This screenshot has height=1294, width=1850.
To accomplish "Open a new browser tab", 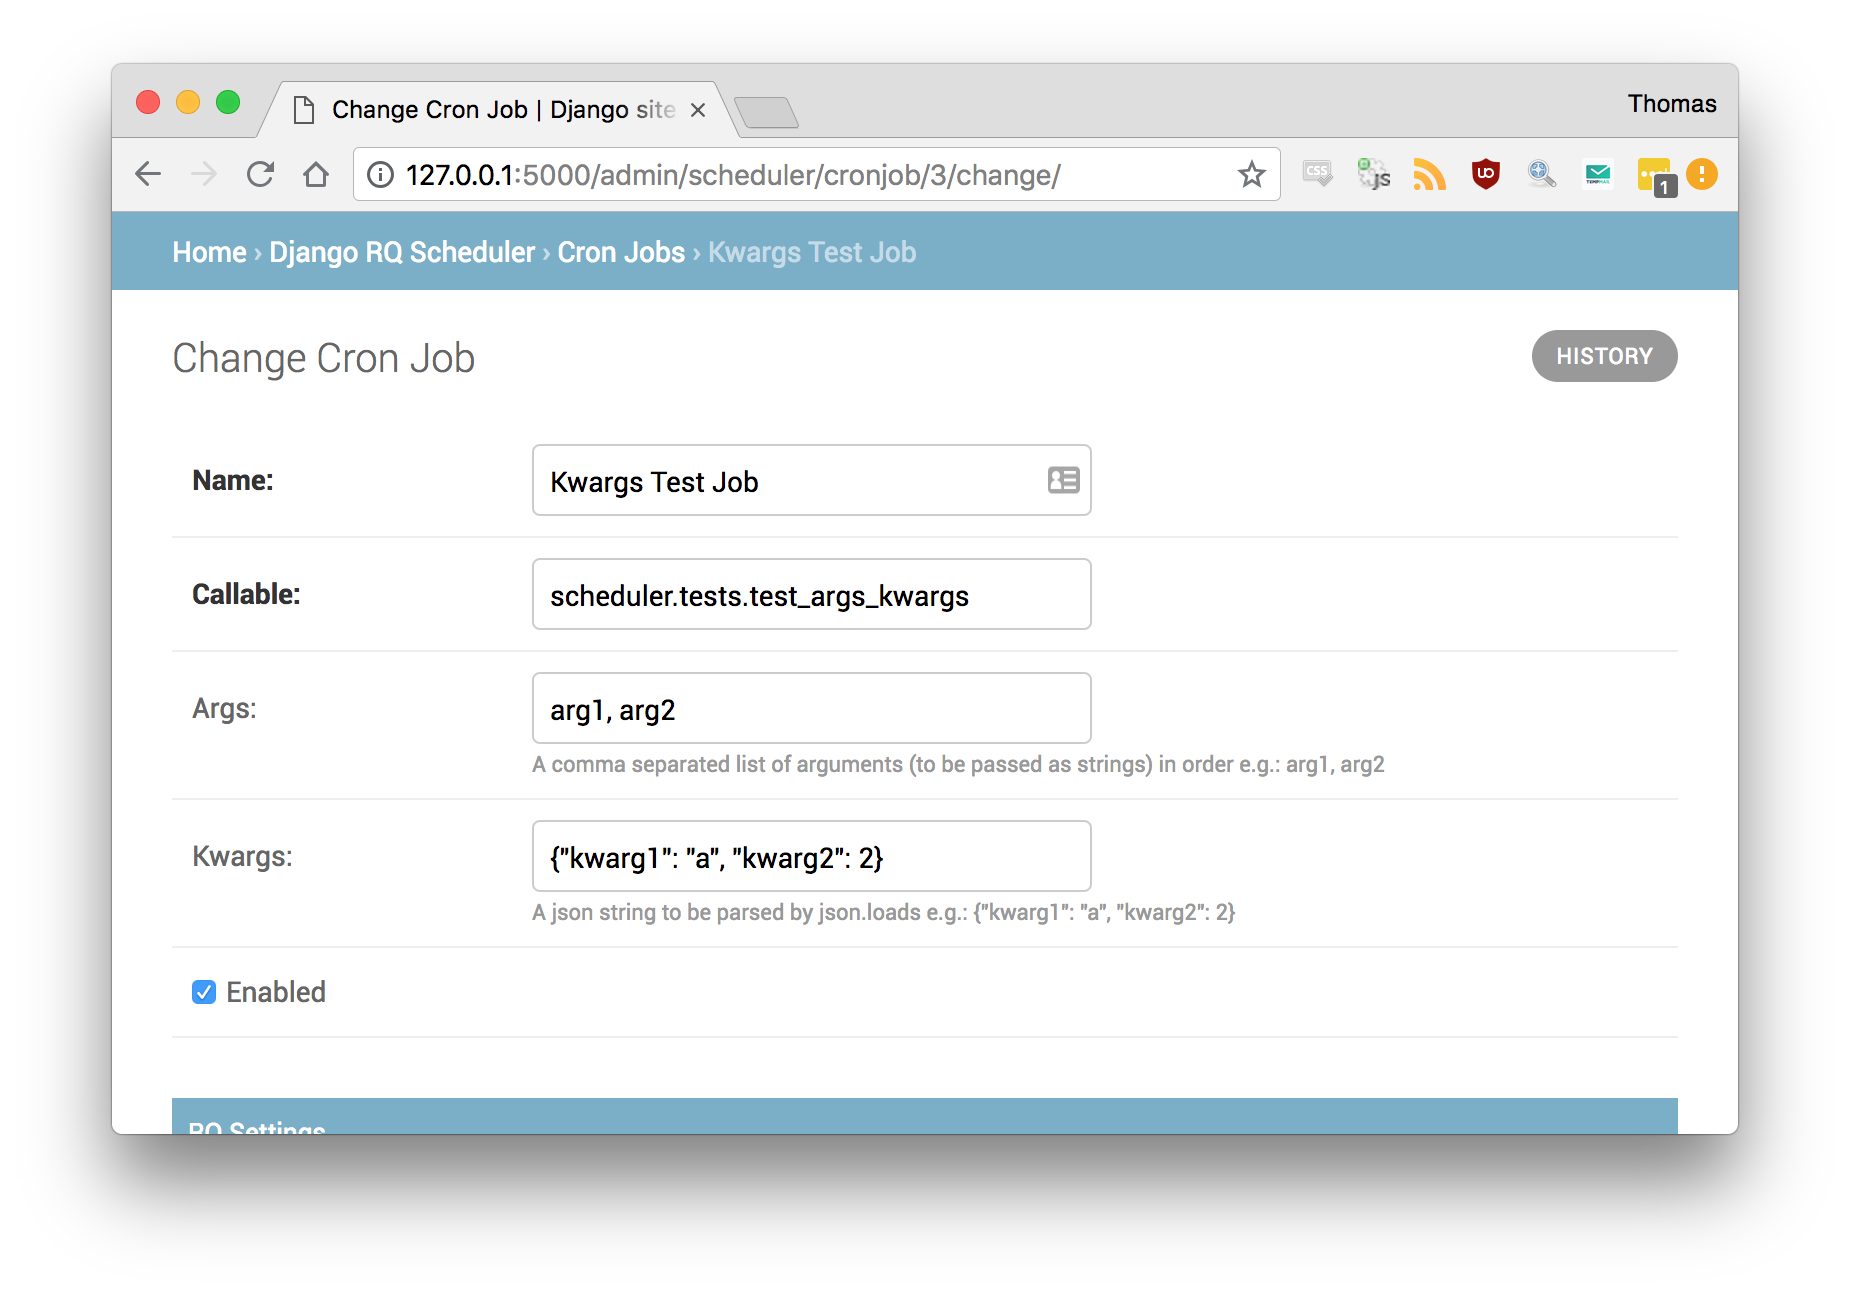I will pyautogui.click(x=766, y=112).
